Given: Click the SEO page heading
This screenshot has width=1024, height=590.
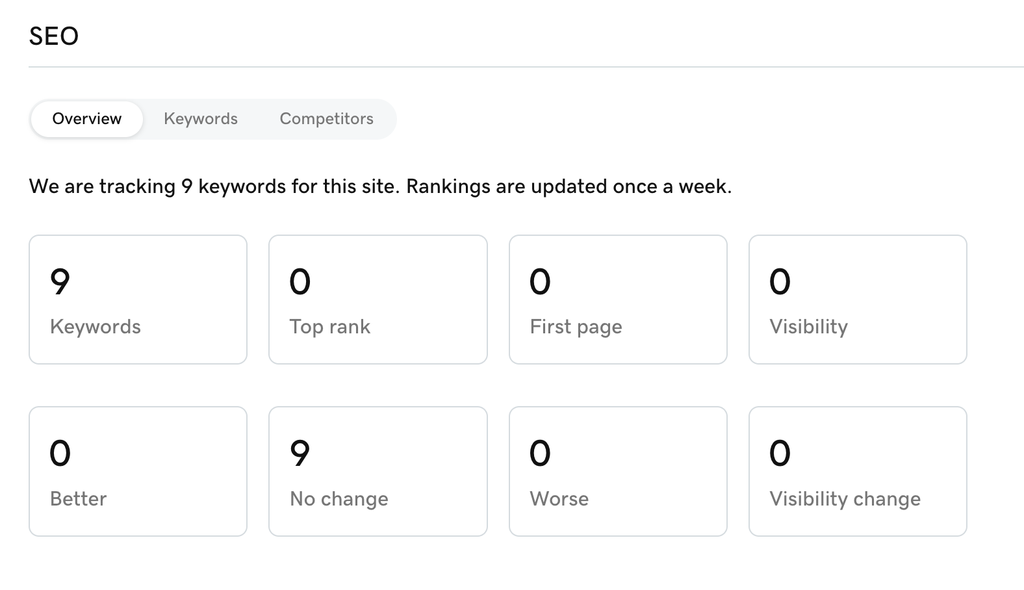Looking at the screenshot, I should point(54,36).
